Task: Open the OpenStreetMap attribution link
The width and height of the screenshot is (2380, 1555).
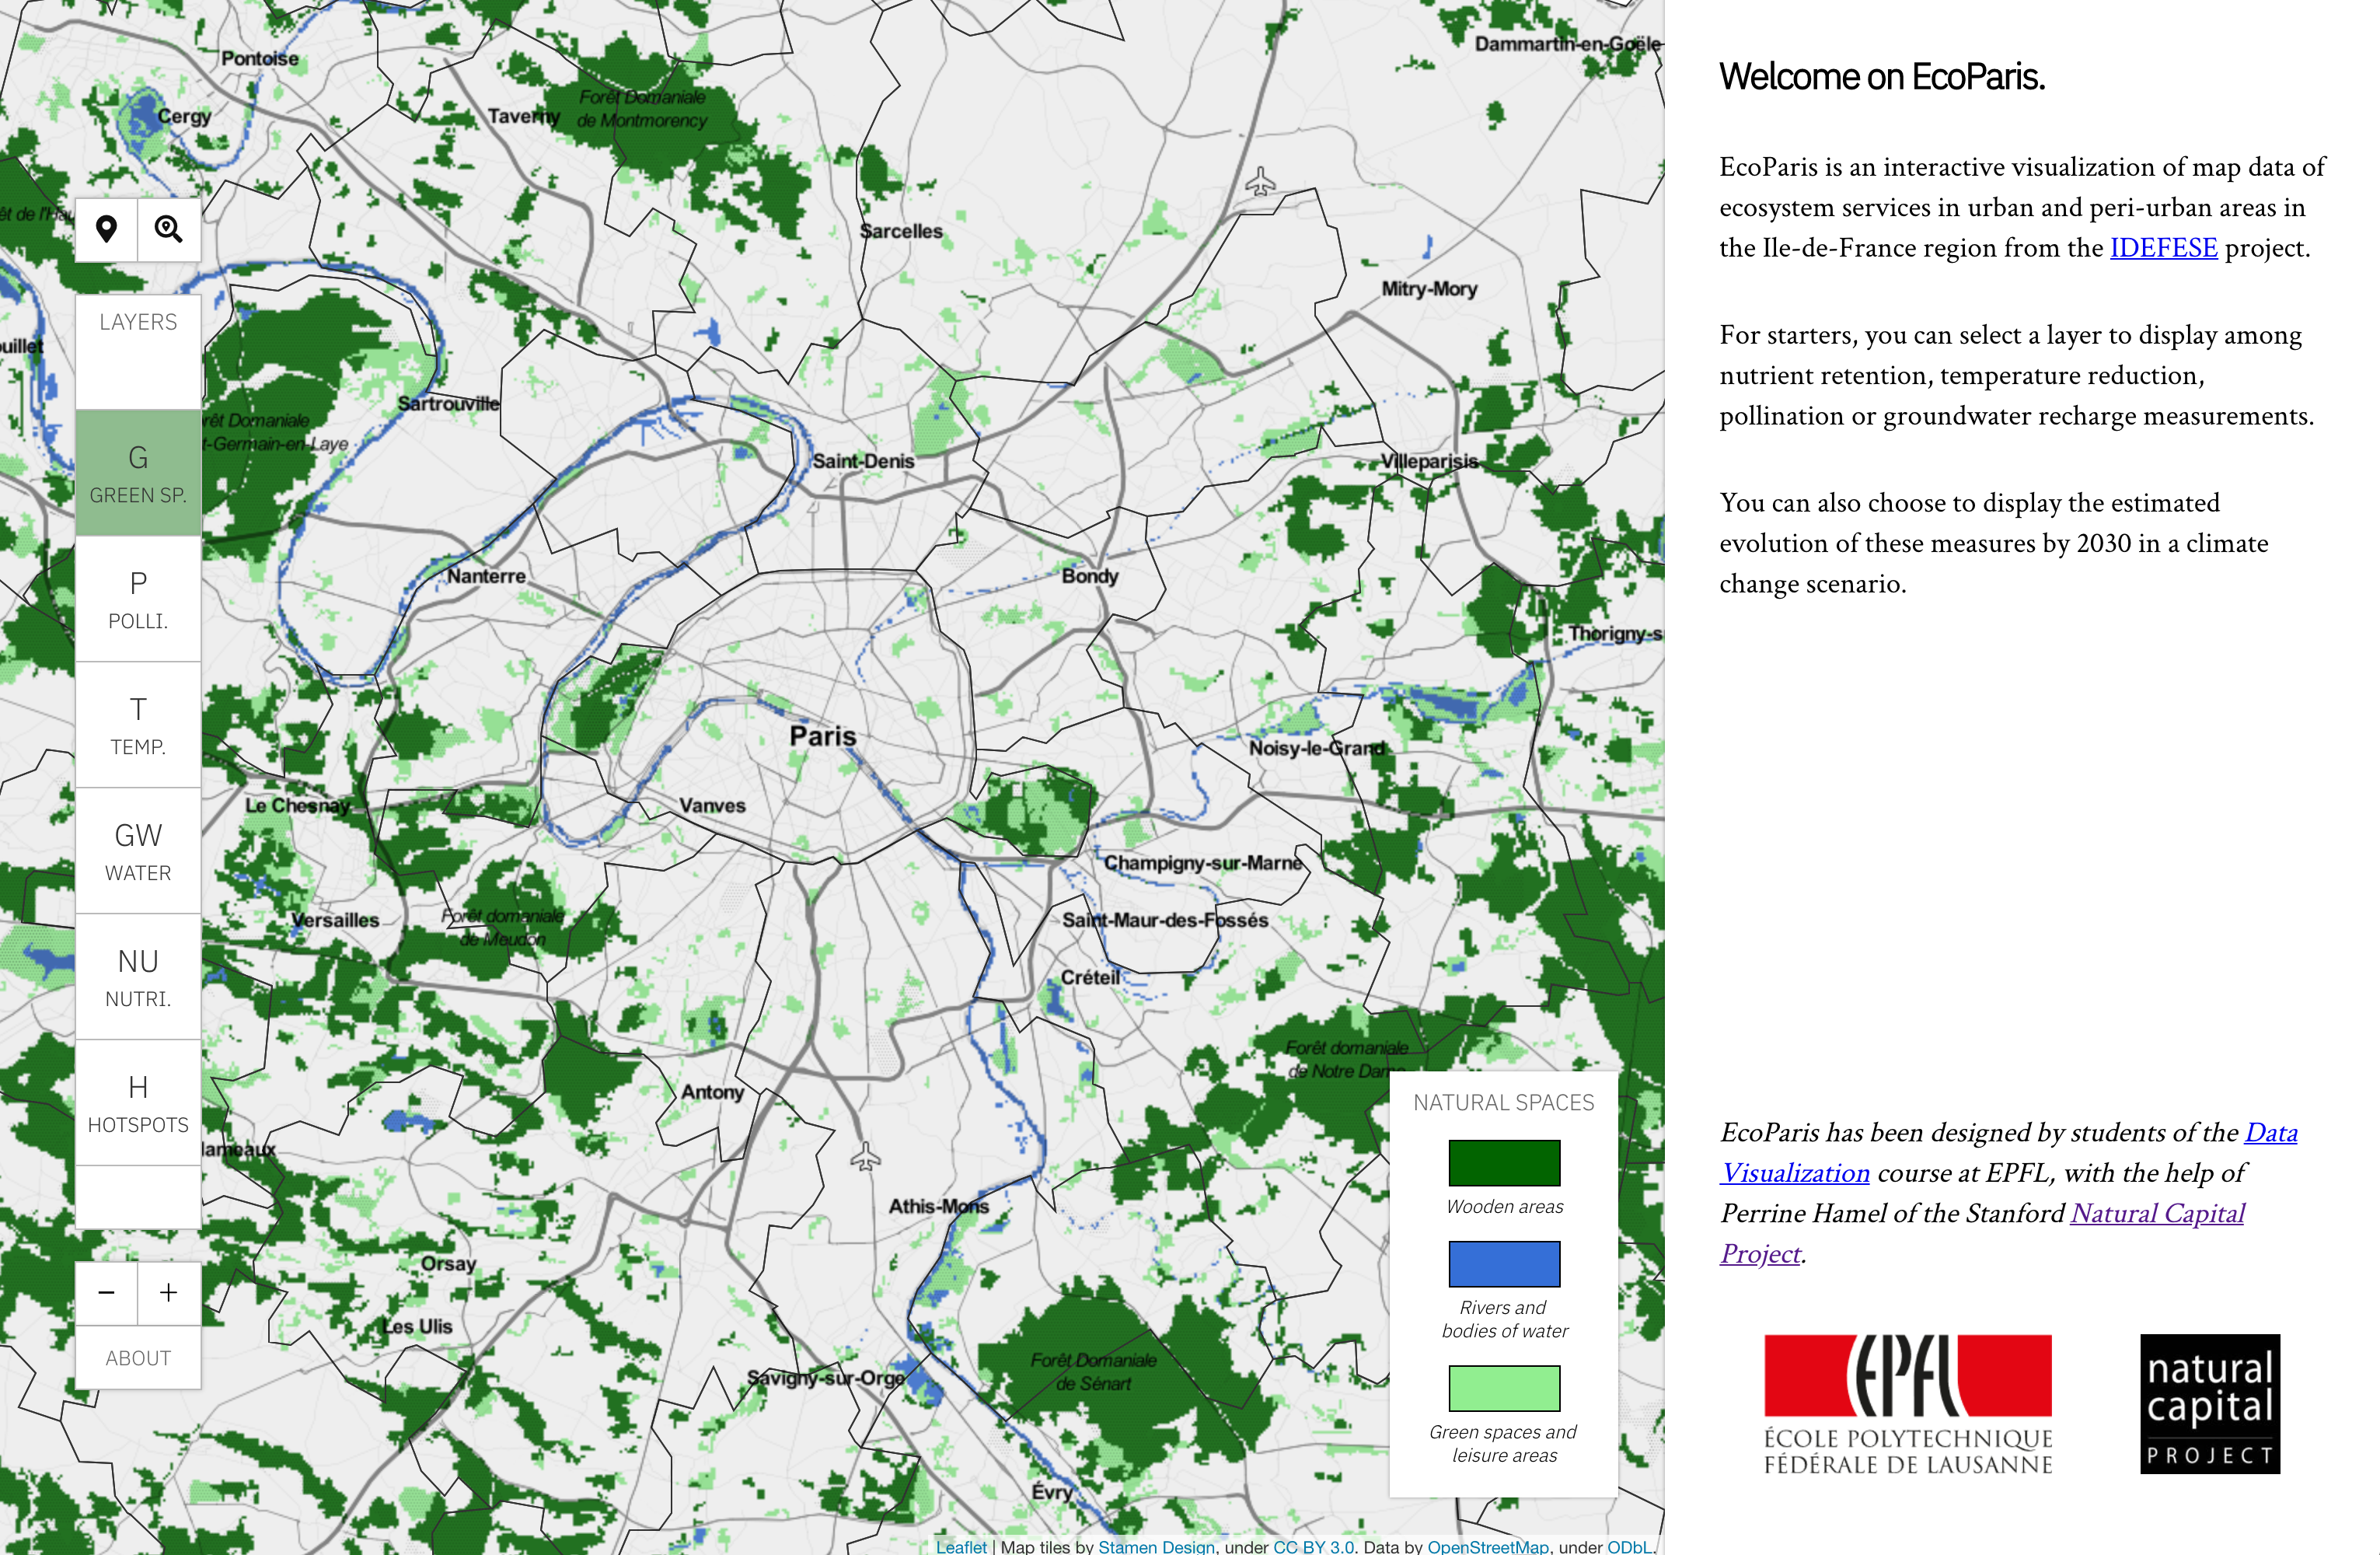Action: click(1487, 1546)
